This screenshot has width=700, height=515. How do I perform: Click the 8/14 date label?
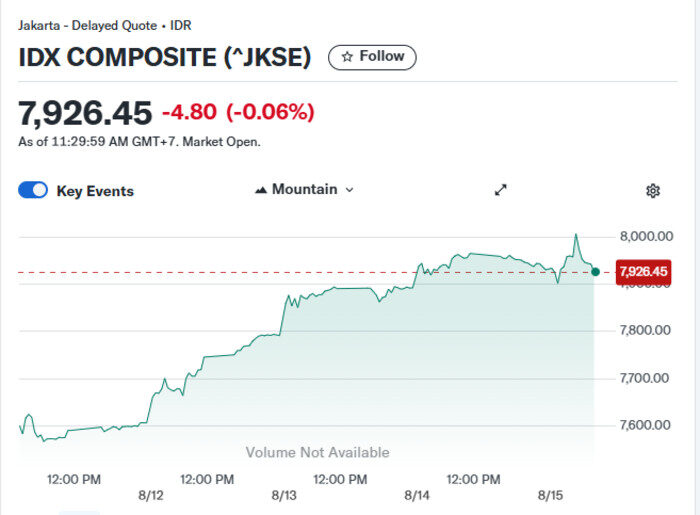tap(417, 495)
